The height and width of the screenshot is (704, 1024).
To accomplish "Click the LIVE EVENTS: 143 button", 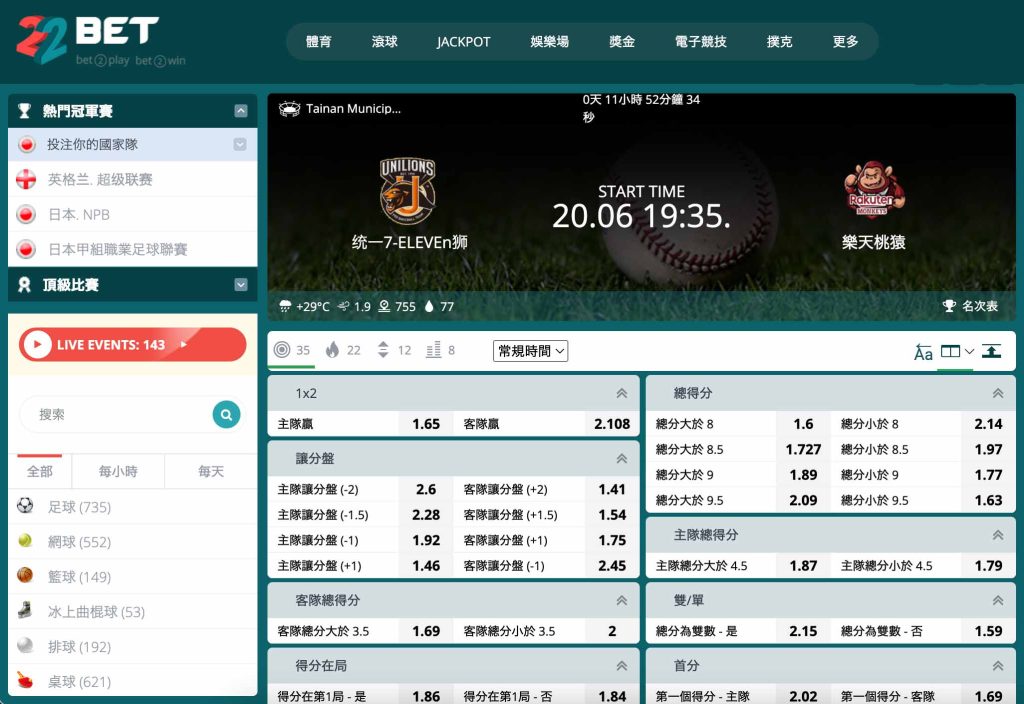I will 133,344.
